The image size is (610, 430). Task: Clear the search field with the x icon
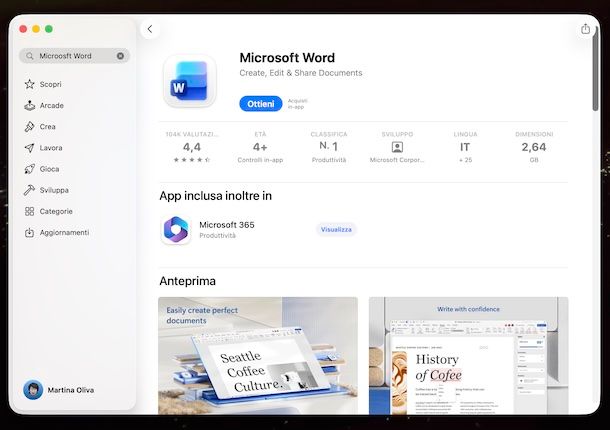pos(120,56)
